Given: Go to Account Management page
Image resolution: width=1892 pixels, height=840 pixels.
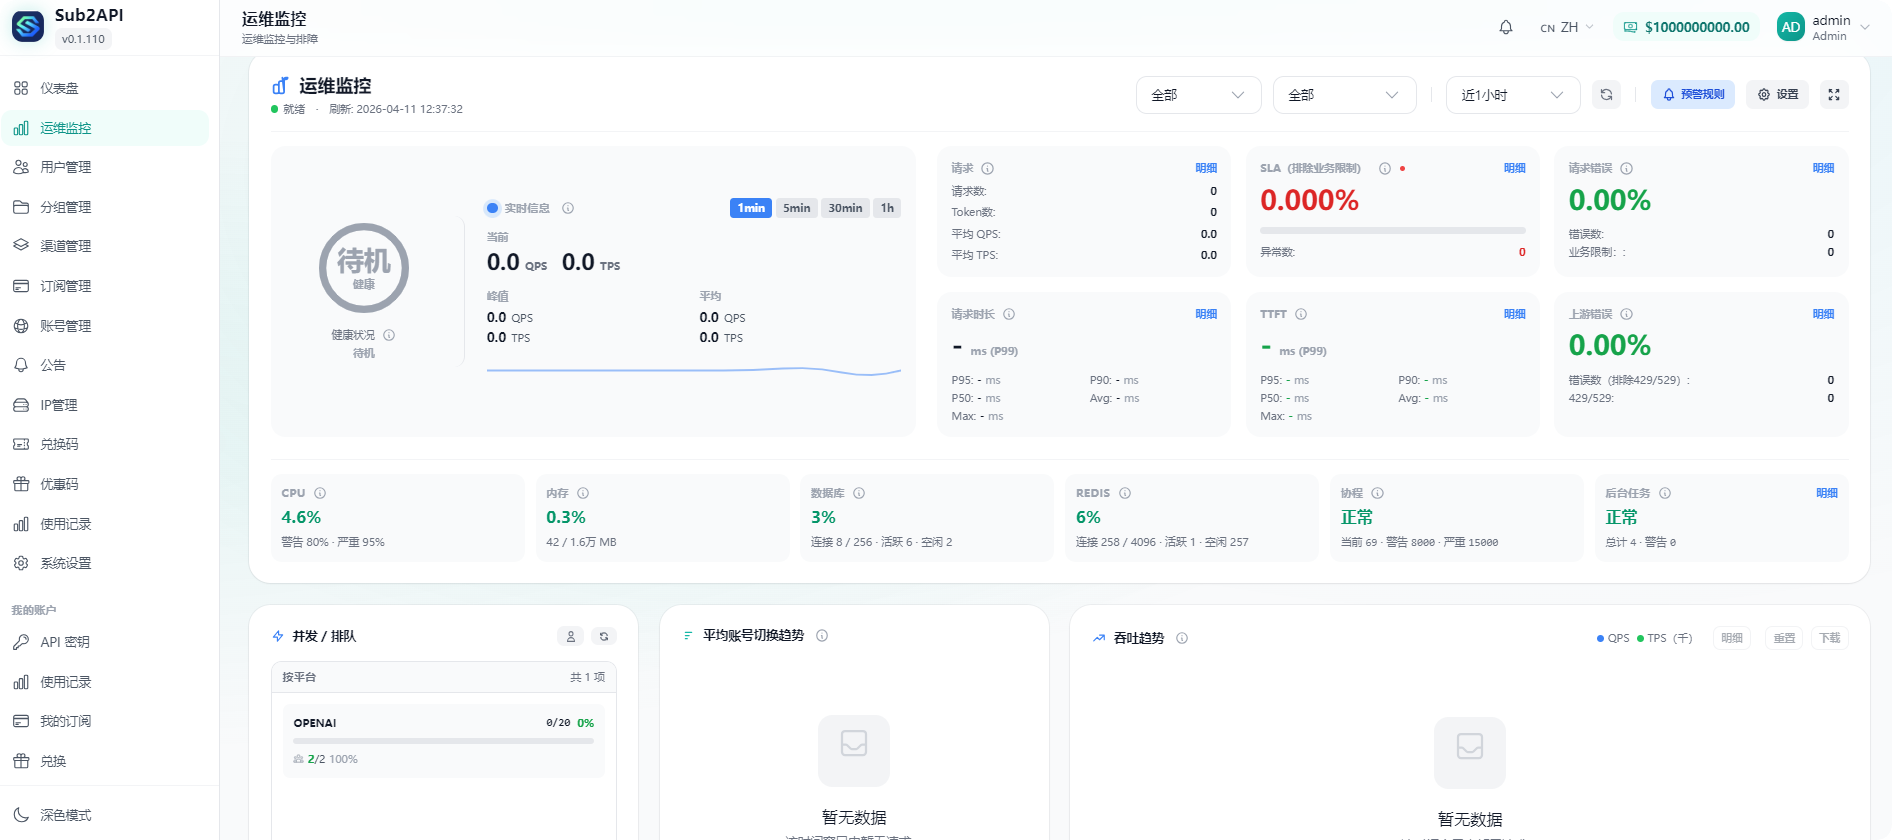Looking at the screenshot, I should coord(66,326).
